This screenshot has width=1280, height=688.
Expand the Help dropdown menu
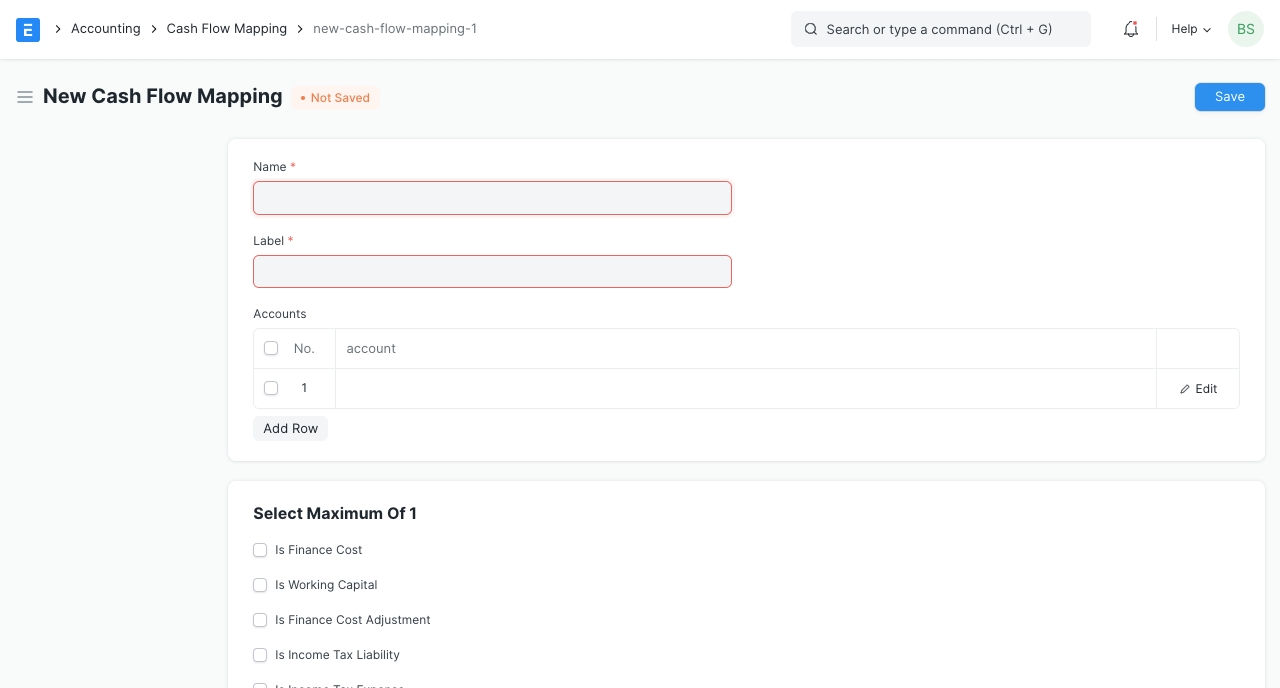click(x=1190, y=29)
